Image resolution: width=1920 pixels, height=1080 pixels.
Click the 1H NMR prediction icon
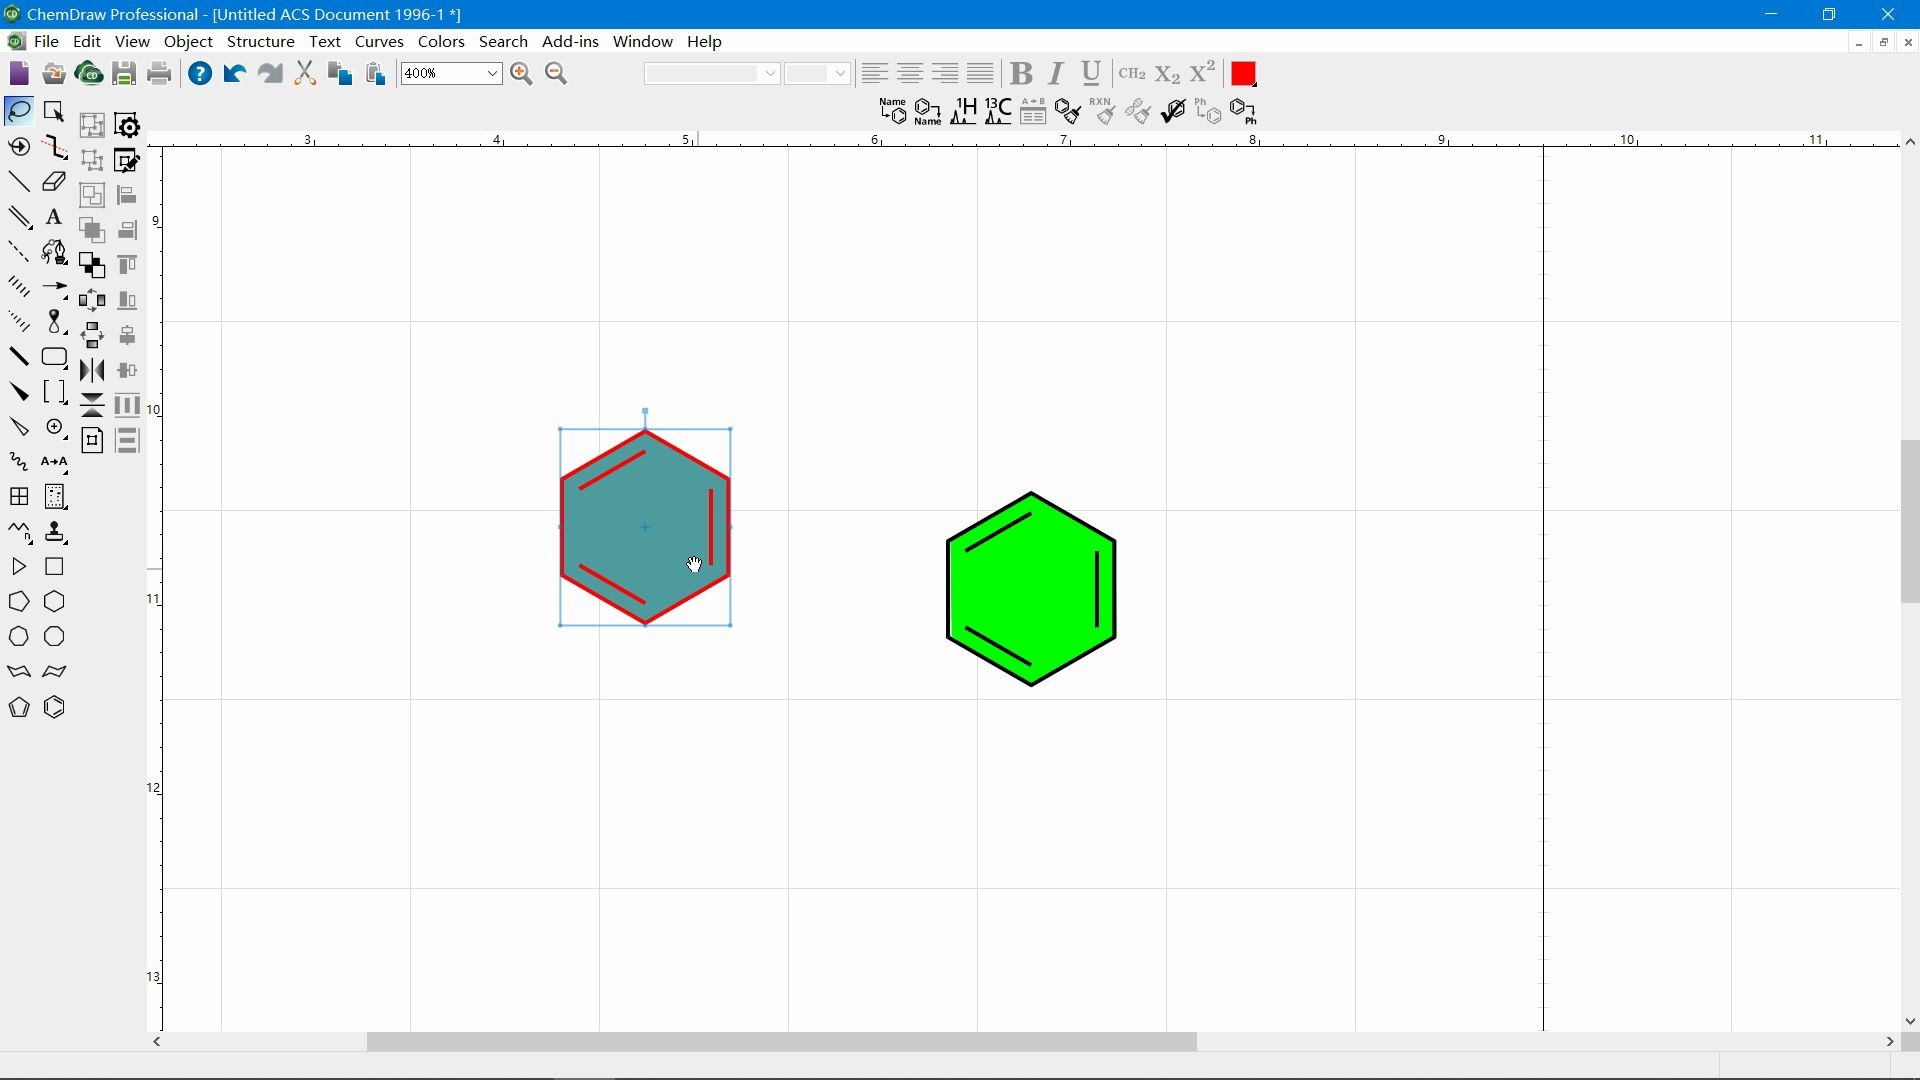[x=964, y=111]
